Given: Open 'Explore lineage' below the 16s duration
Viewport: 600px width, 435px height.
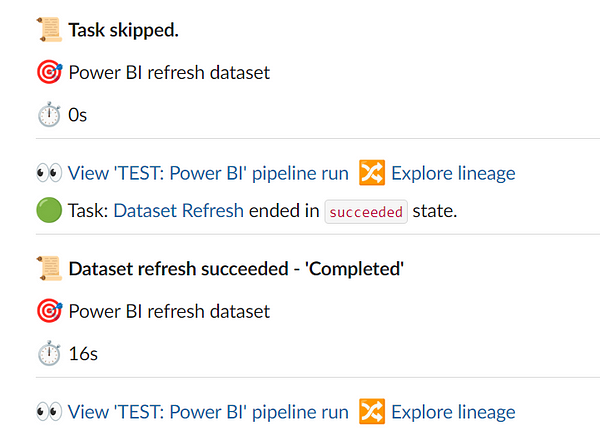Looking at the screenshot, I should tap(453, 411).
